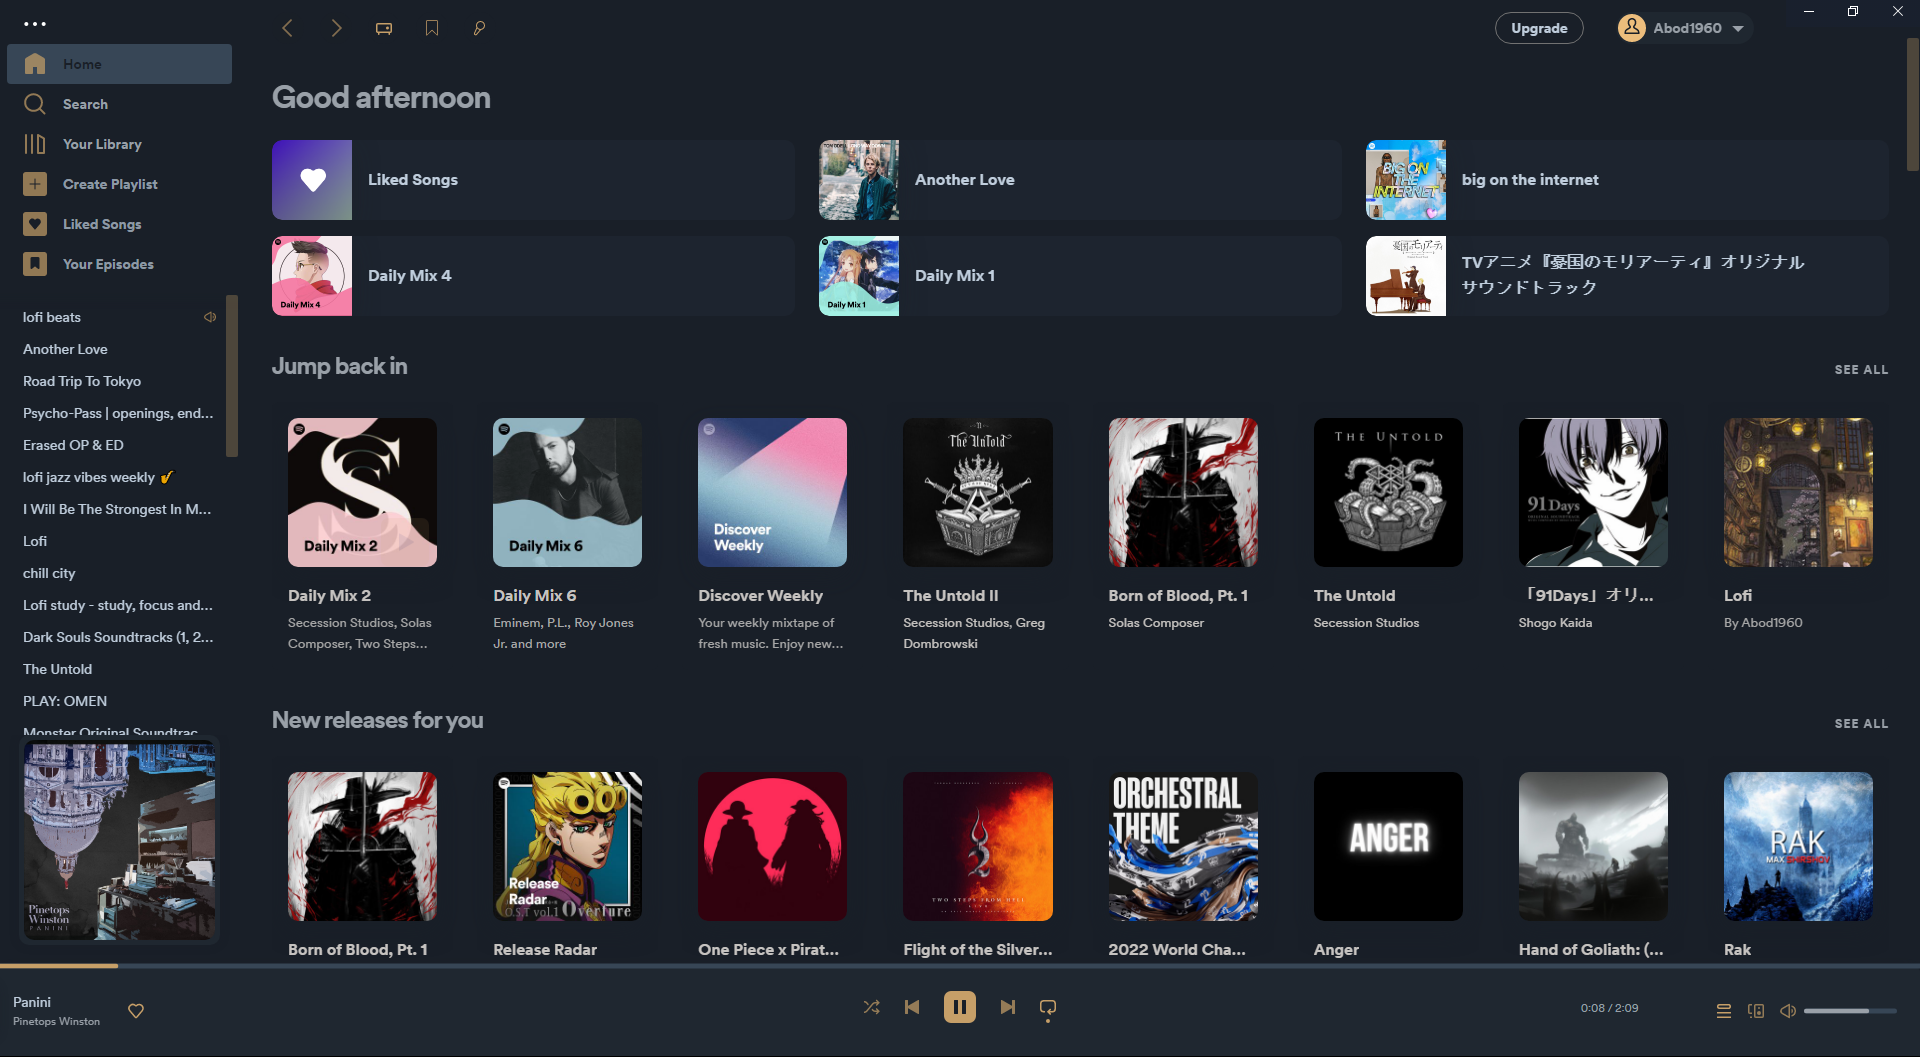
Task: Open Search from sidebar
Action: pyautogui.click(x=119, y=104)
